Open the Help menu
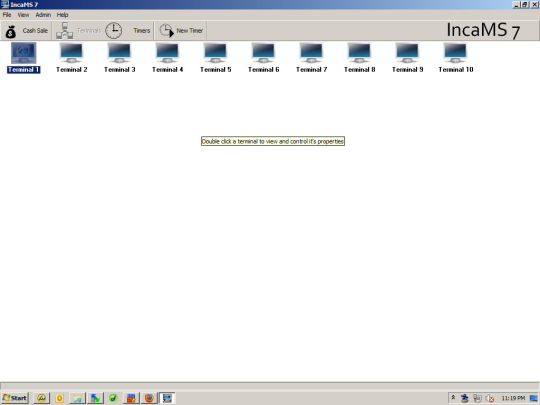 click(62, 15)
